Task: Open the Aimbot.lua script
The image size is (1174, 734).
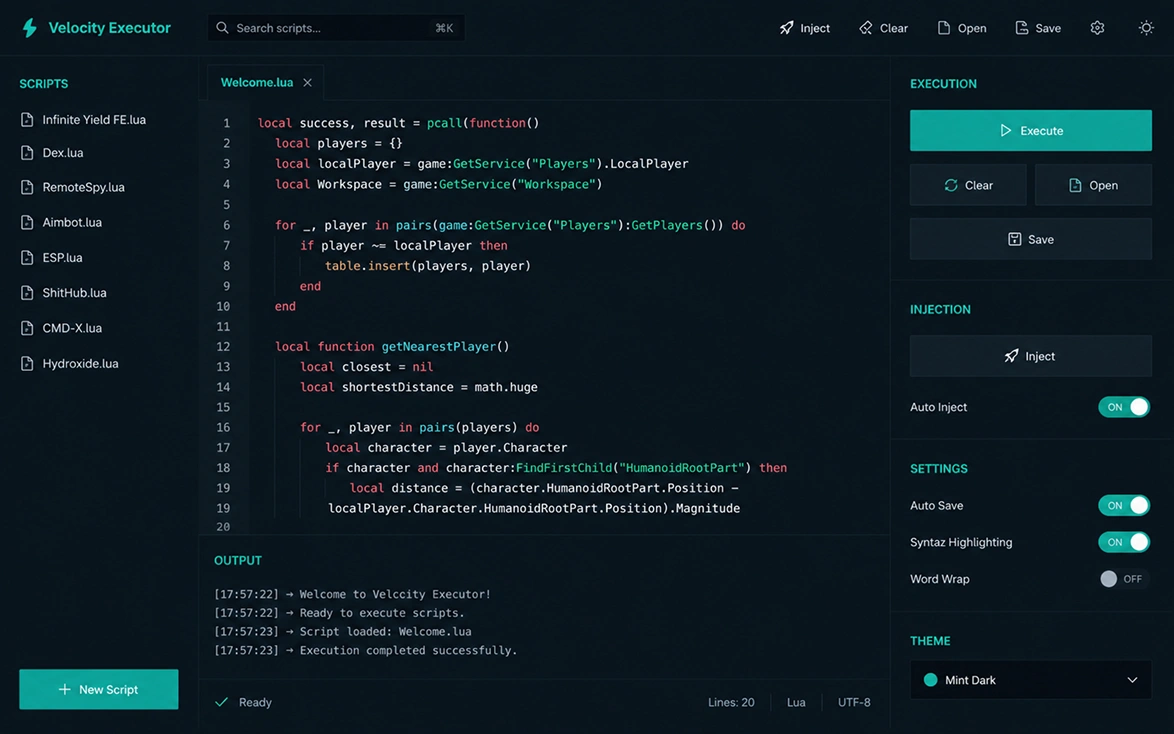Action: click(72, 222)
